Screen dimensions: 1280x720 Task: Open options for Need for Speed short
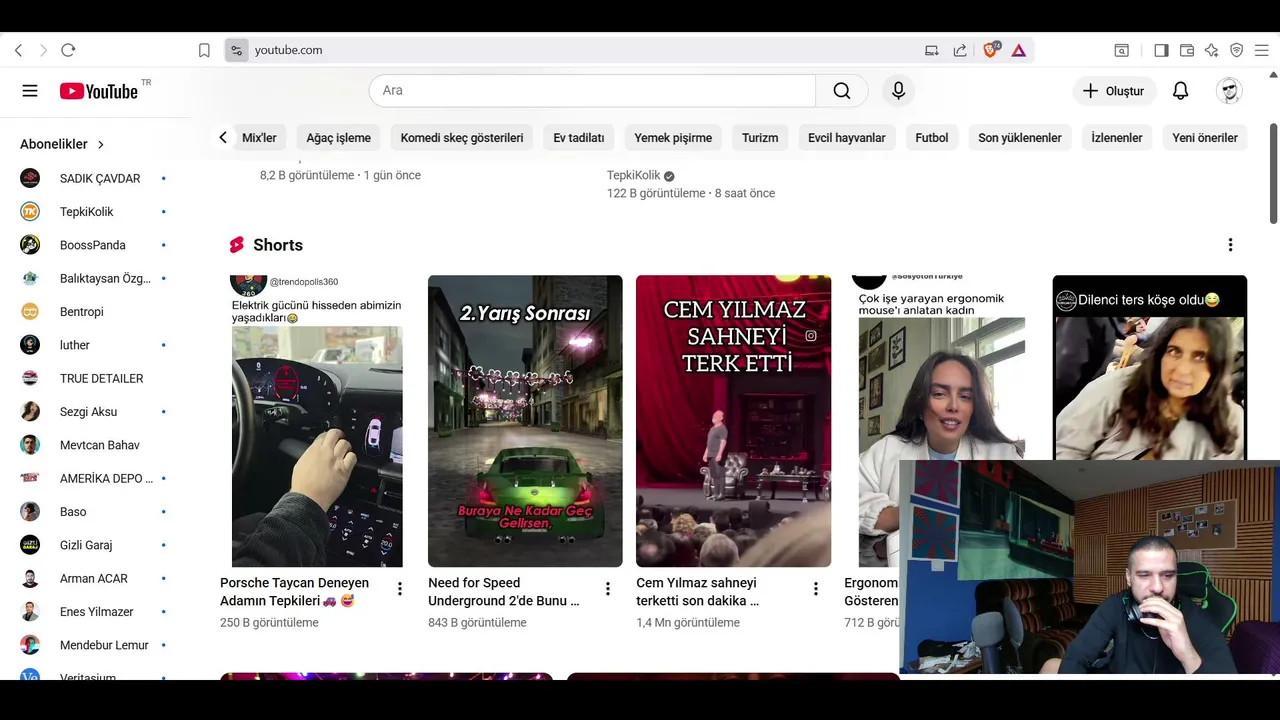coord(608,589)
